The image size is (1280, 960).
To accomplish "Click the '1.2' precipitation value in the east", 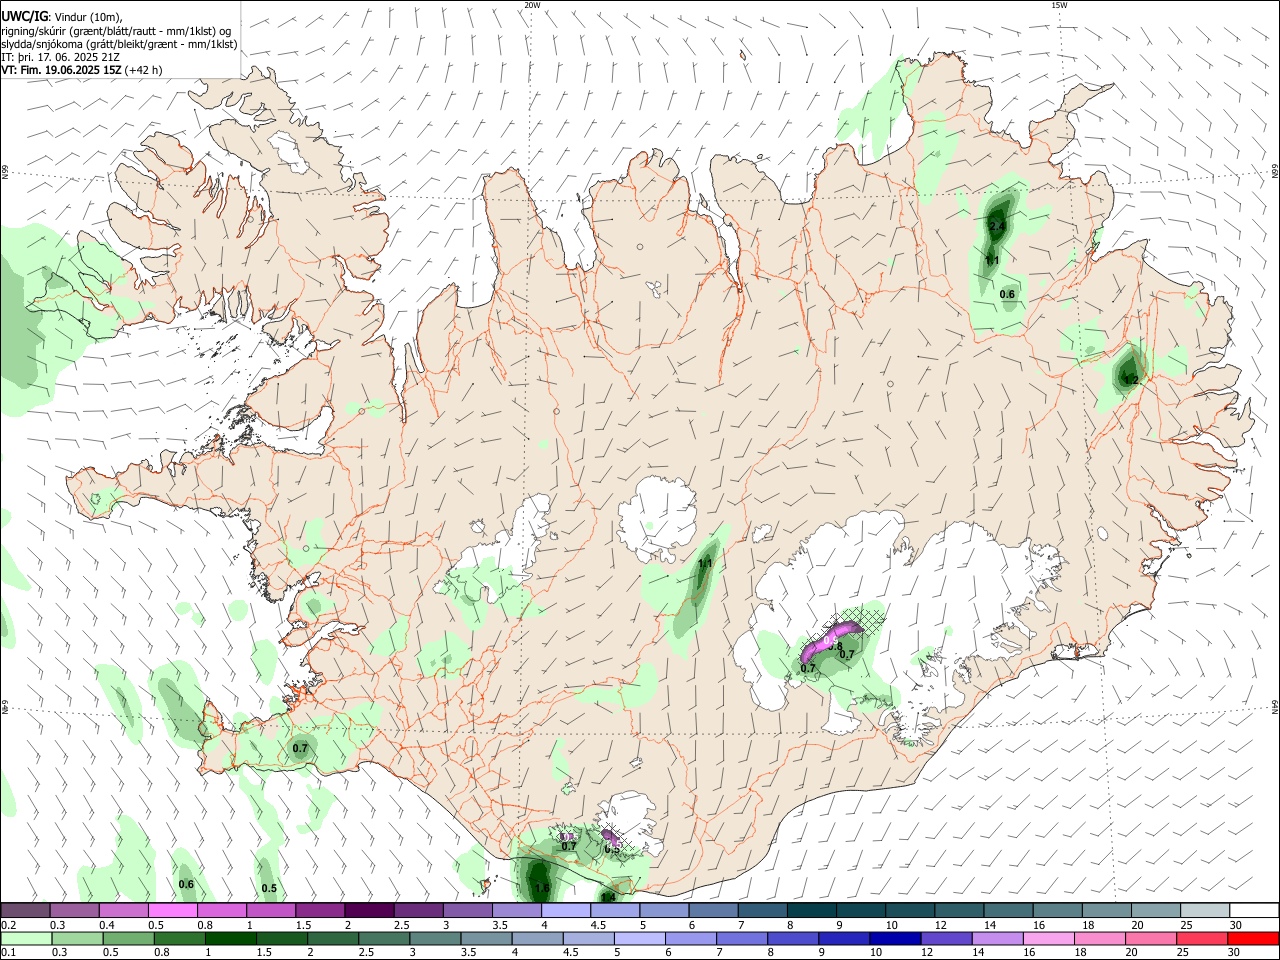I will point(1131,380).
